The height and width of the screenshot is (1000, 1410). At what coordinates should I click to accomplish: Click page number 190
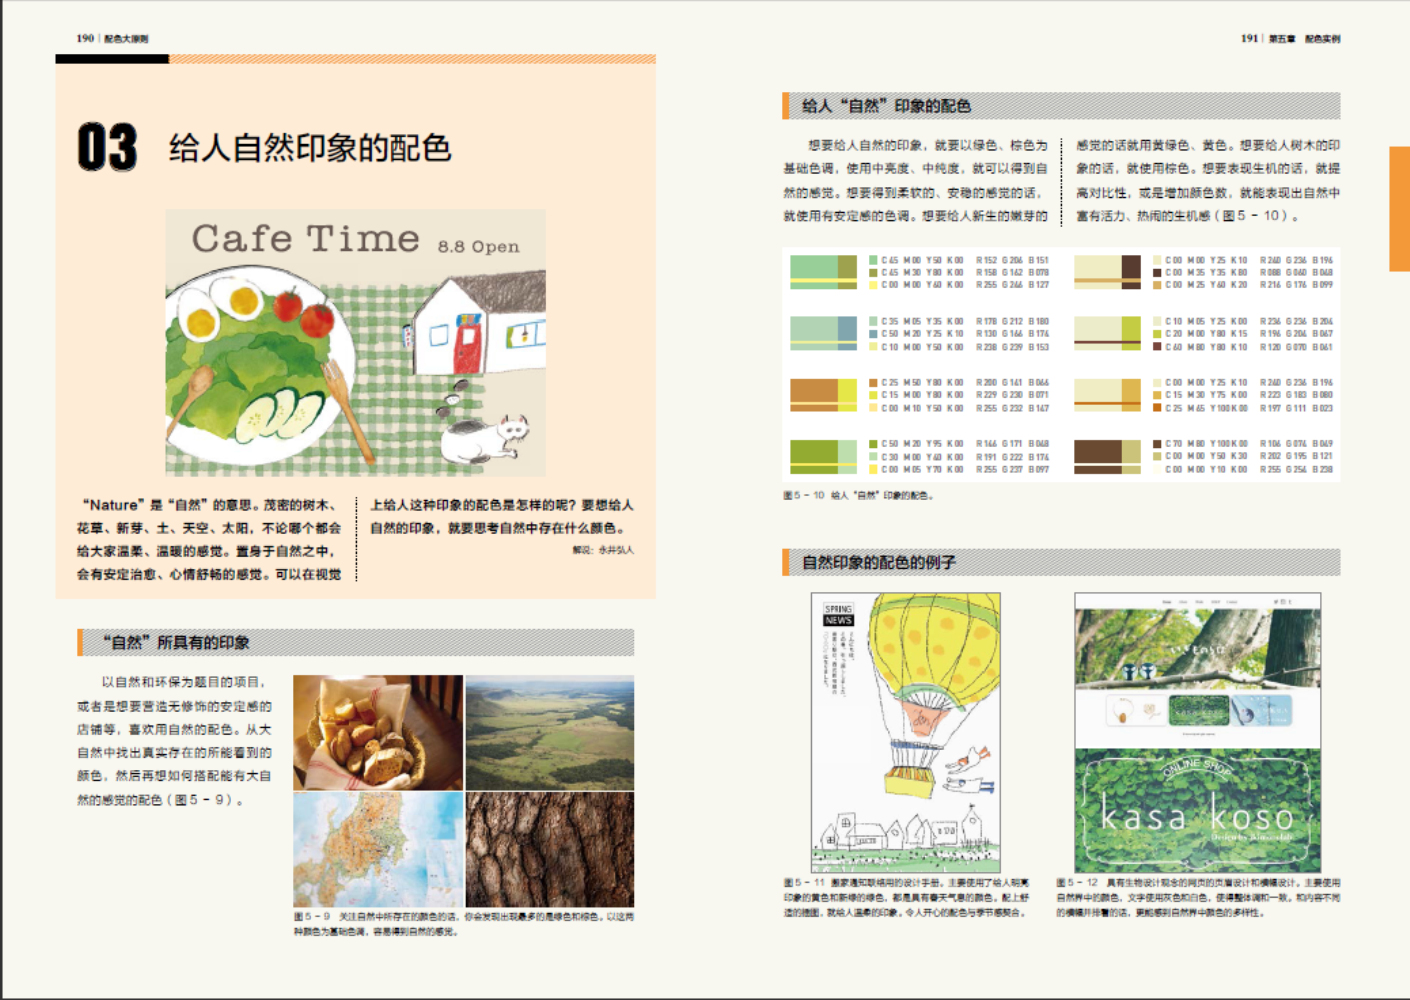(85, 38)
